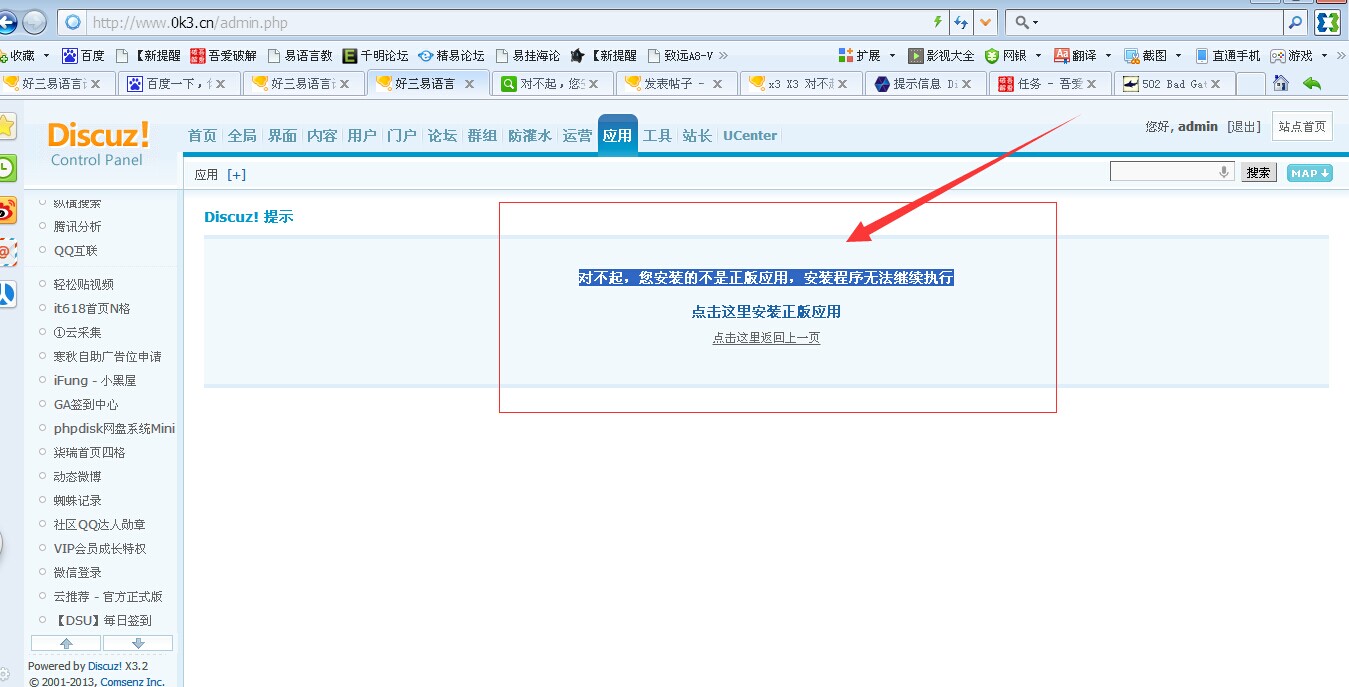1349x687 pixels.
Task: Open the 工具 menu item
Action: coord(657,134)
